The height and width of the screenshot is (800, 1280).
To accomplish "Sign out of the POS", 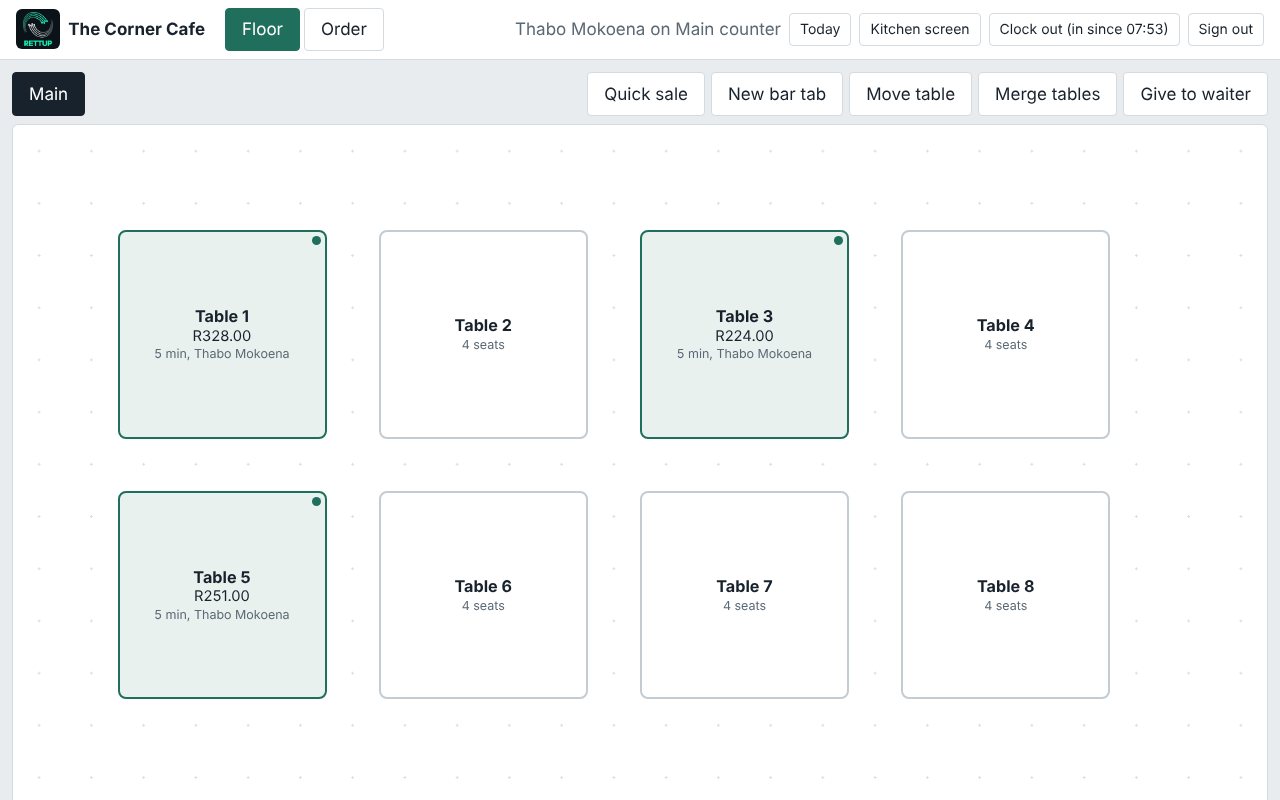I will [1226, 29].
